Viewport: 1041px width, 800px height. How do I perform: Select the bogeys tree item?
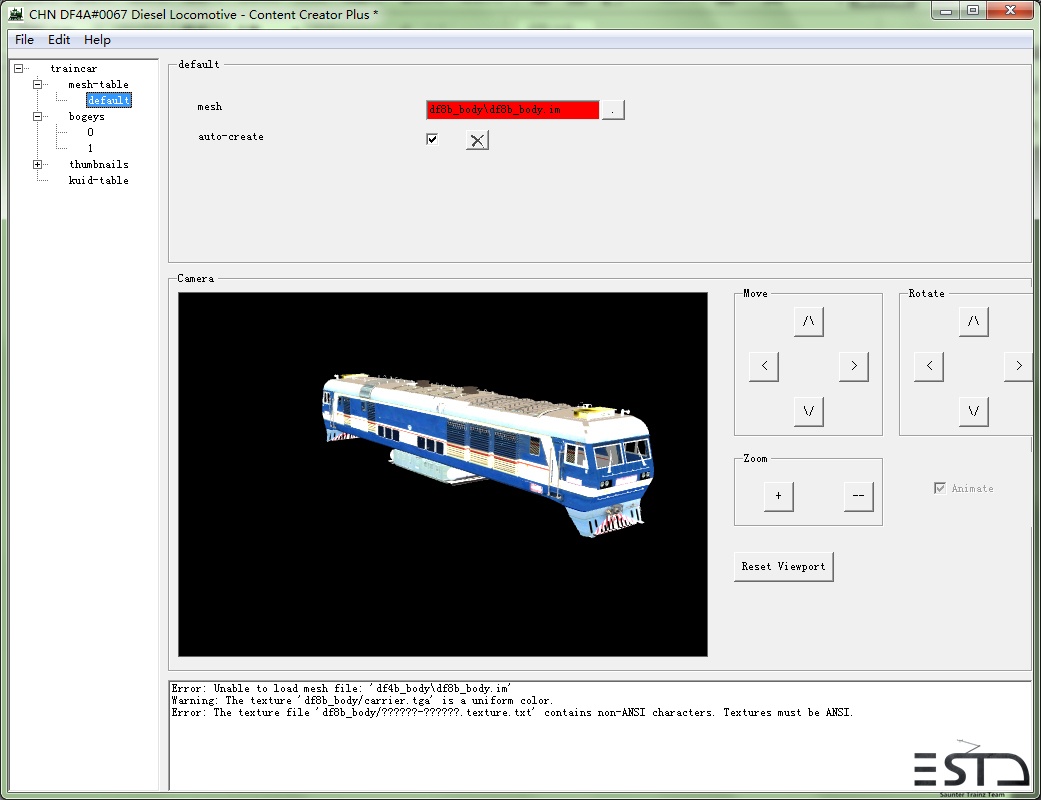[86, 116]
